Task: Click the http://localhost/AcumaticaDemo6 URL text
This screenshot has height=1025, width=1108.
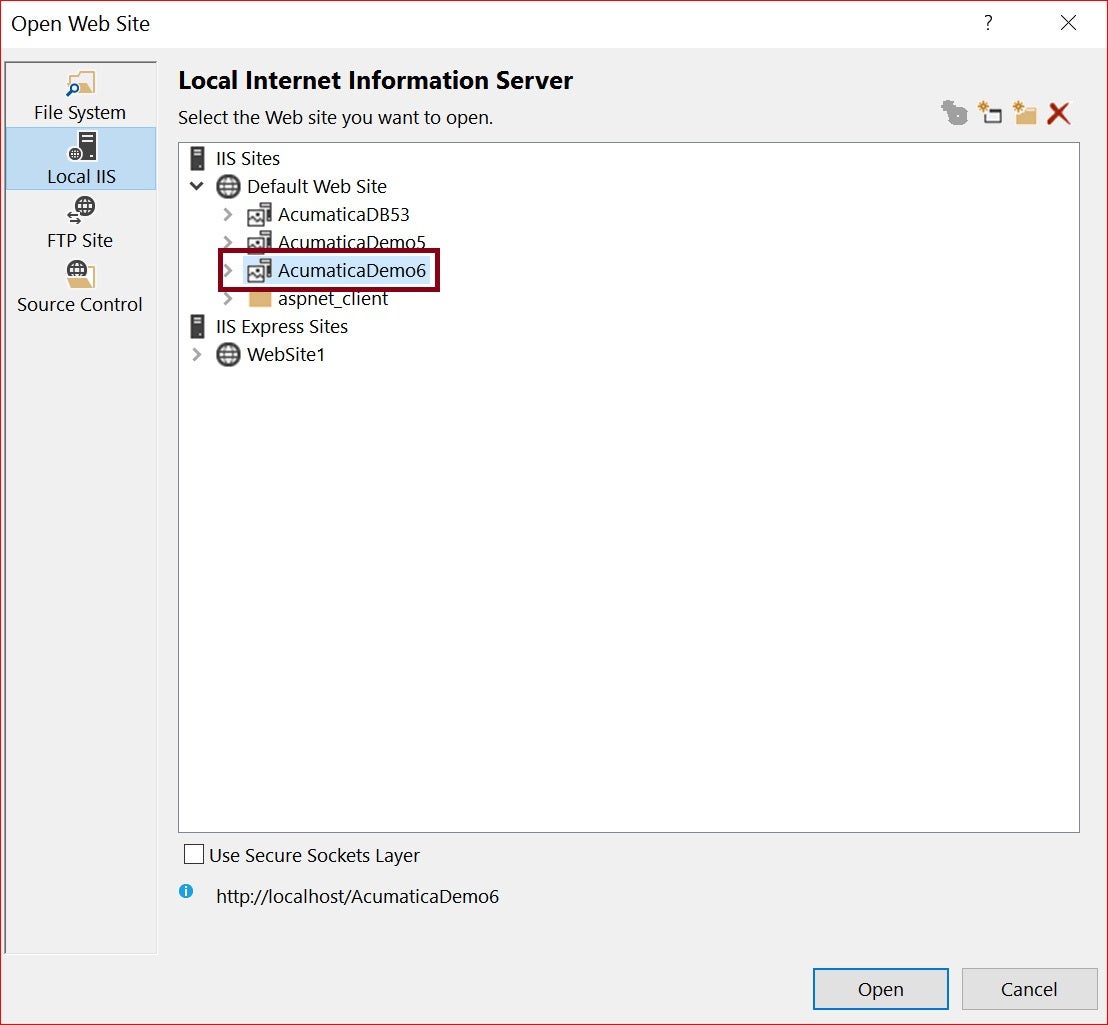Action: coord(358,896)
